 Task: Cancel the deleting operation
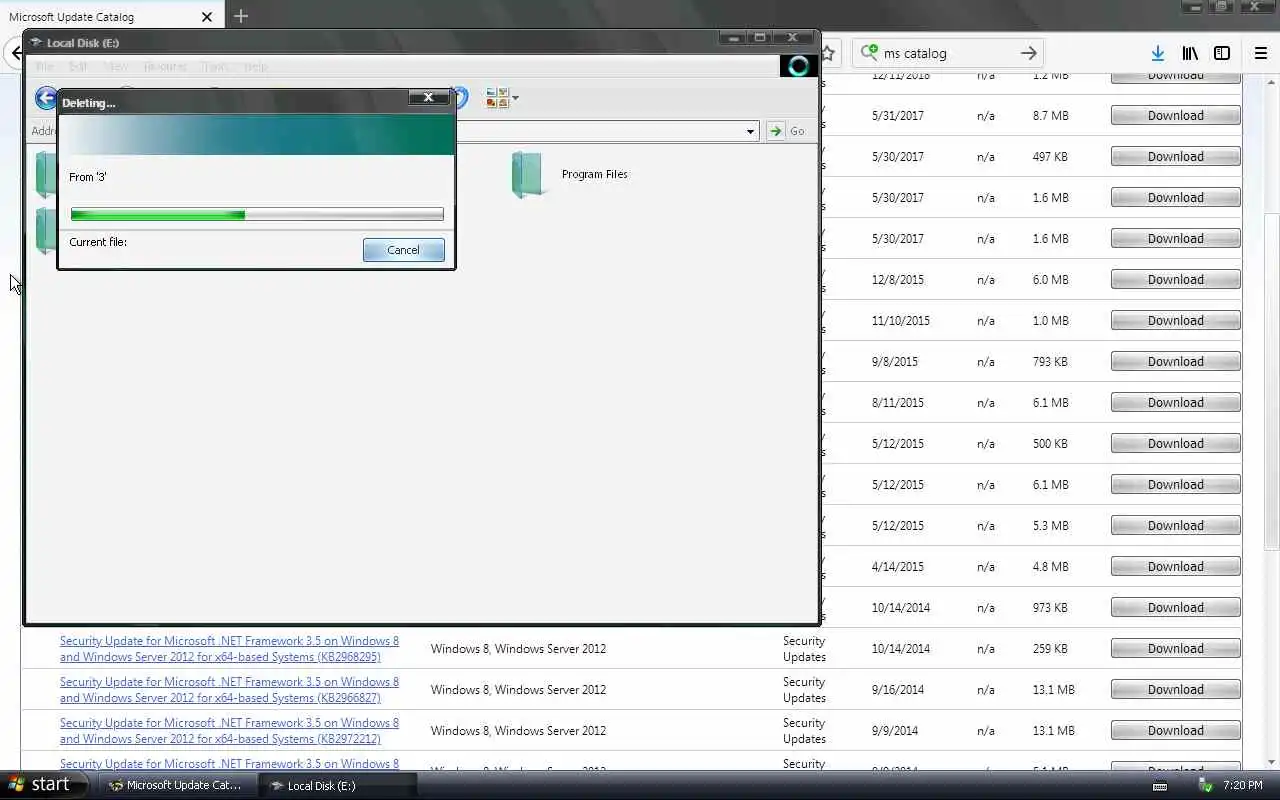click(x=403, y=250)
